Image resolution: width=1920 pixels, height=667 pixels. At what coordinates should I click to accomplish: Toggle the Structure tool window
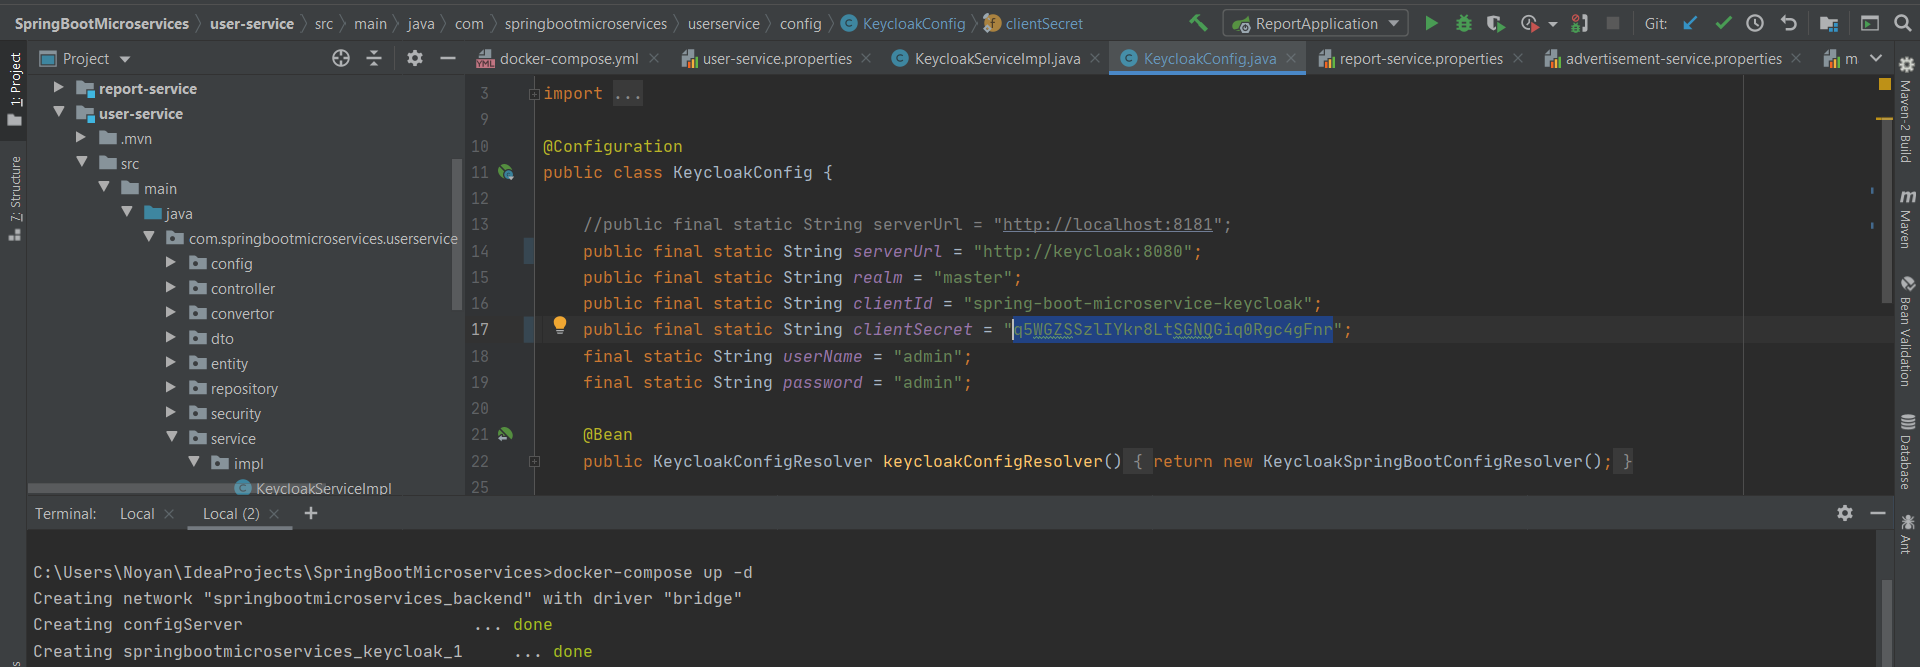15,198
